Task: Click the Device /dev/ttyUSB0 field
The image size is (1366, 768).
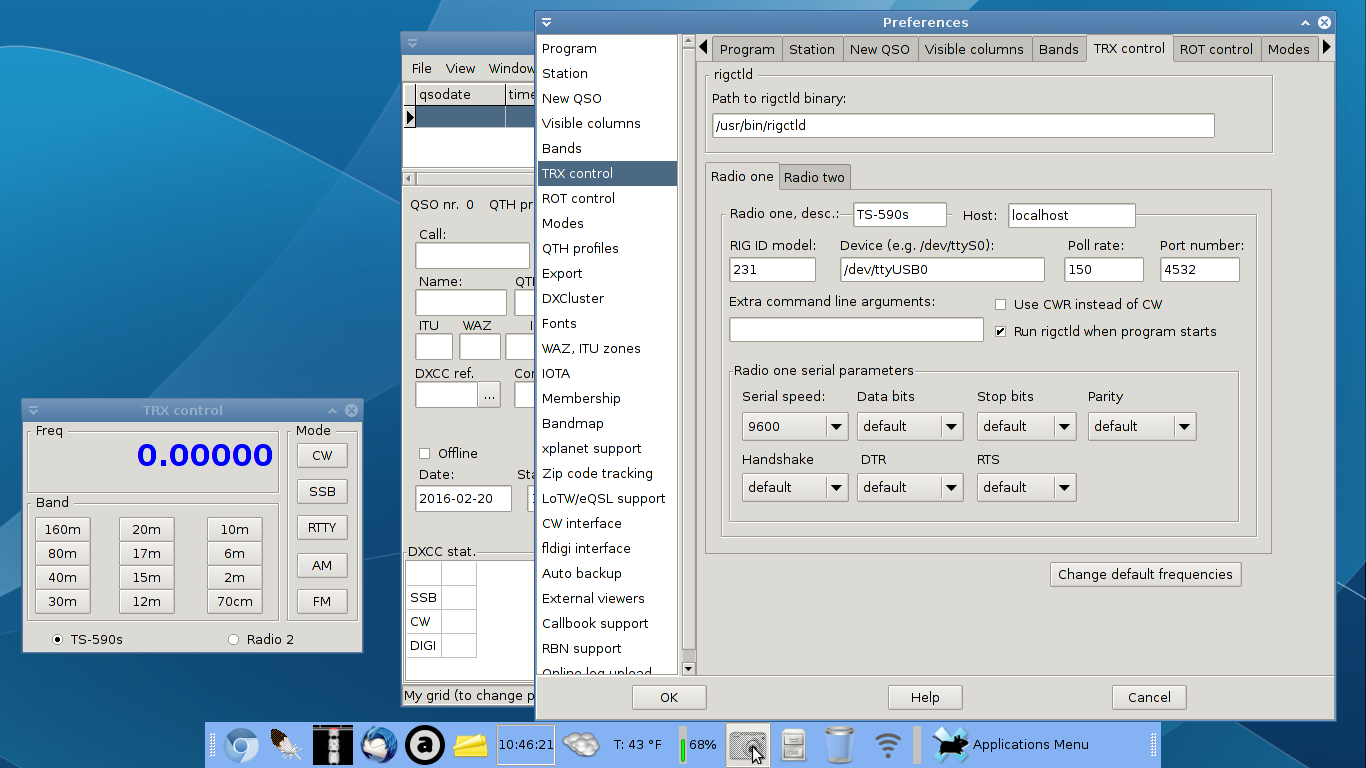Action: point(942,270)
